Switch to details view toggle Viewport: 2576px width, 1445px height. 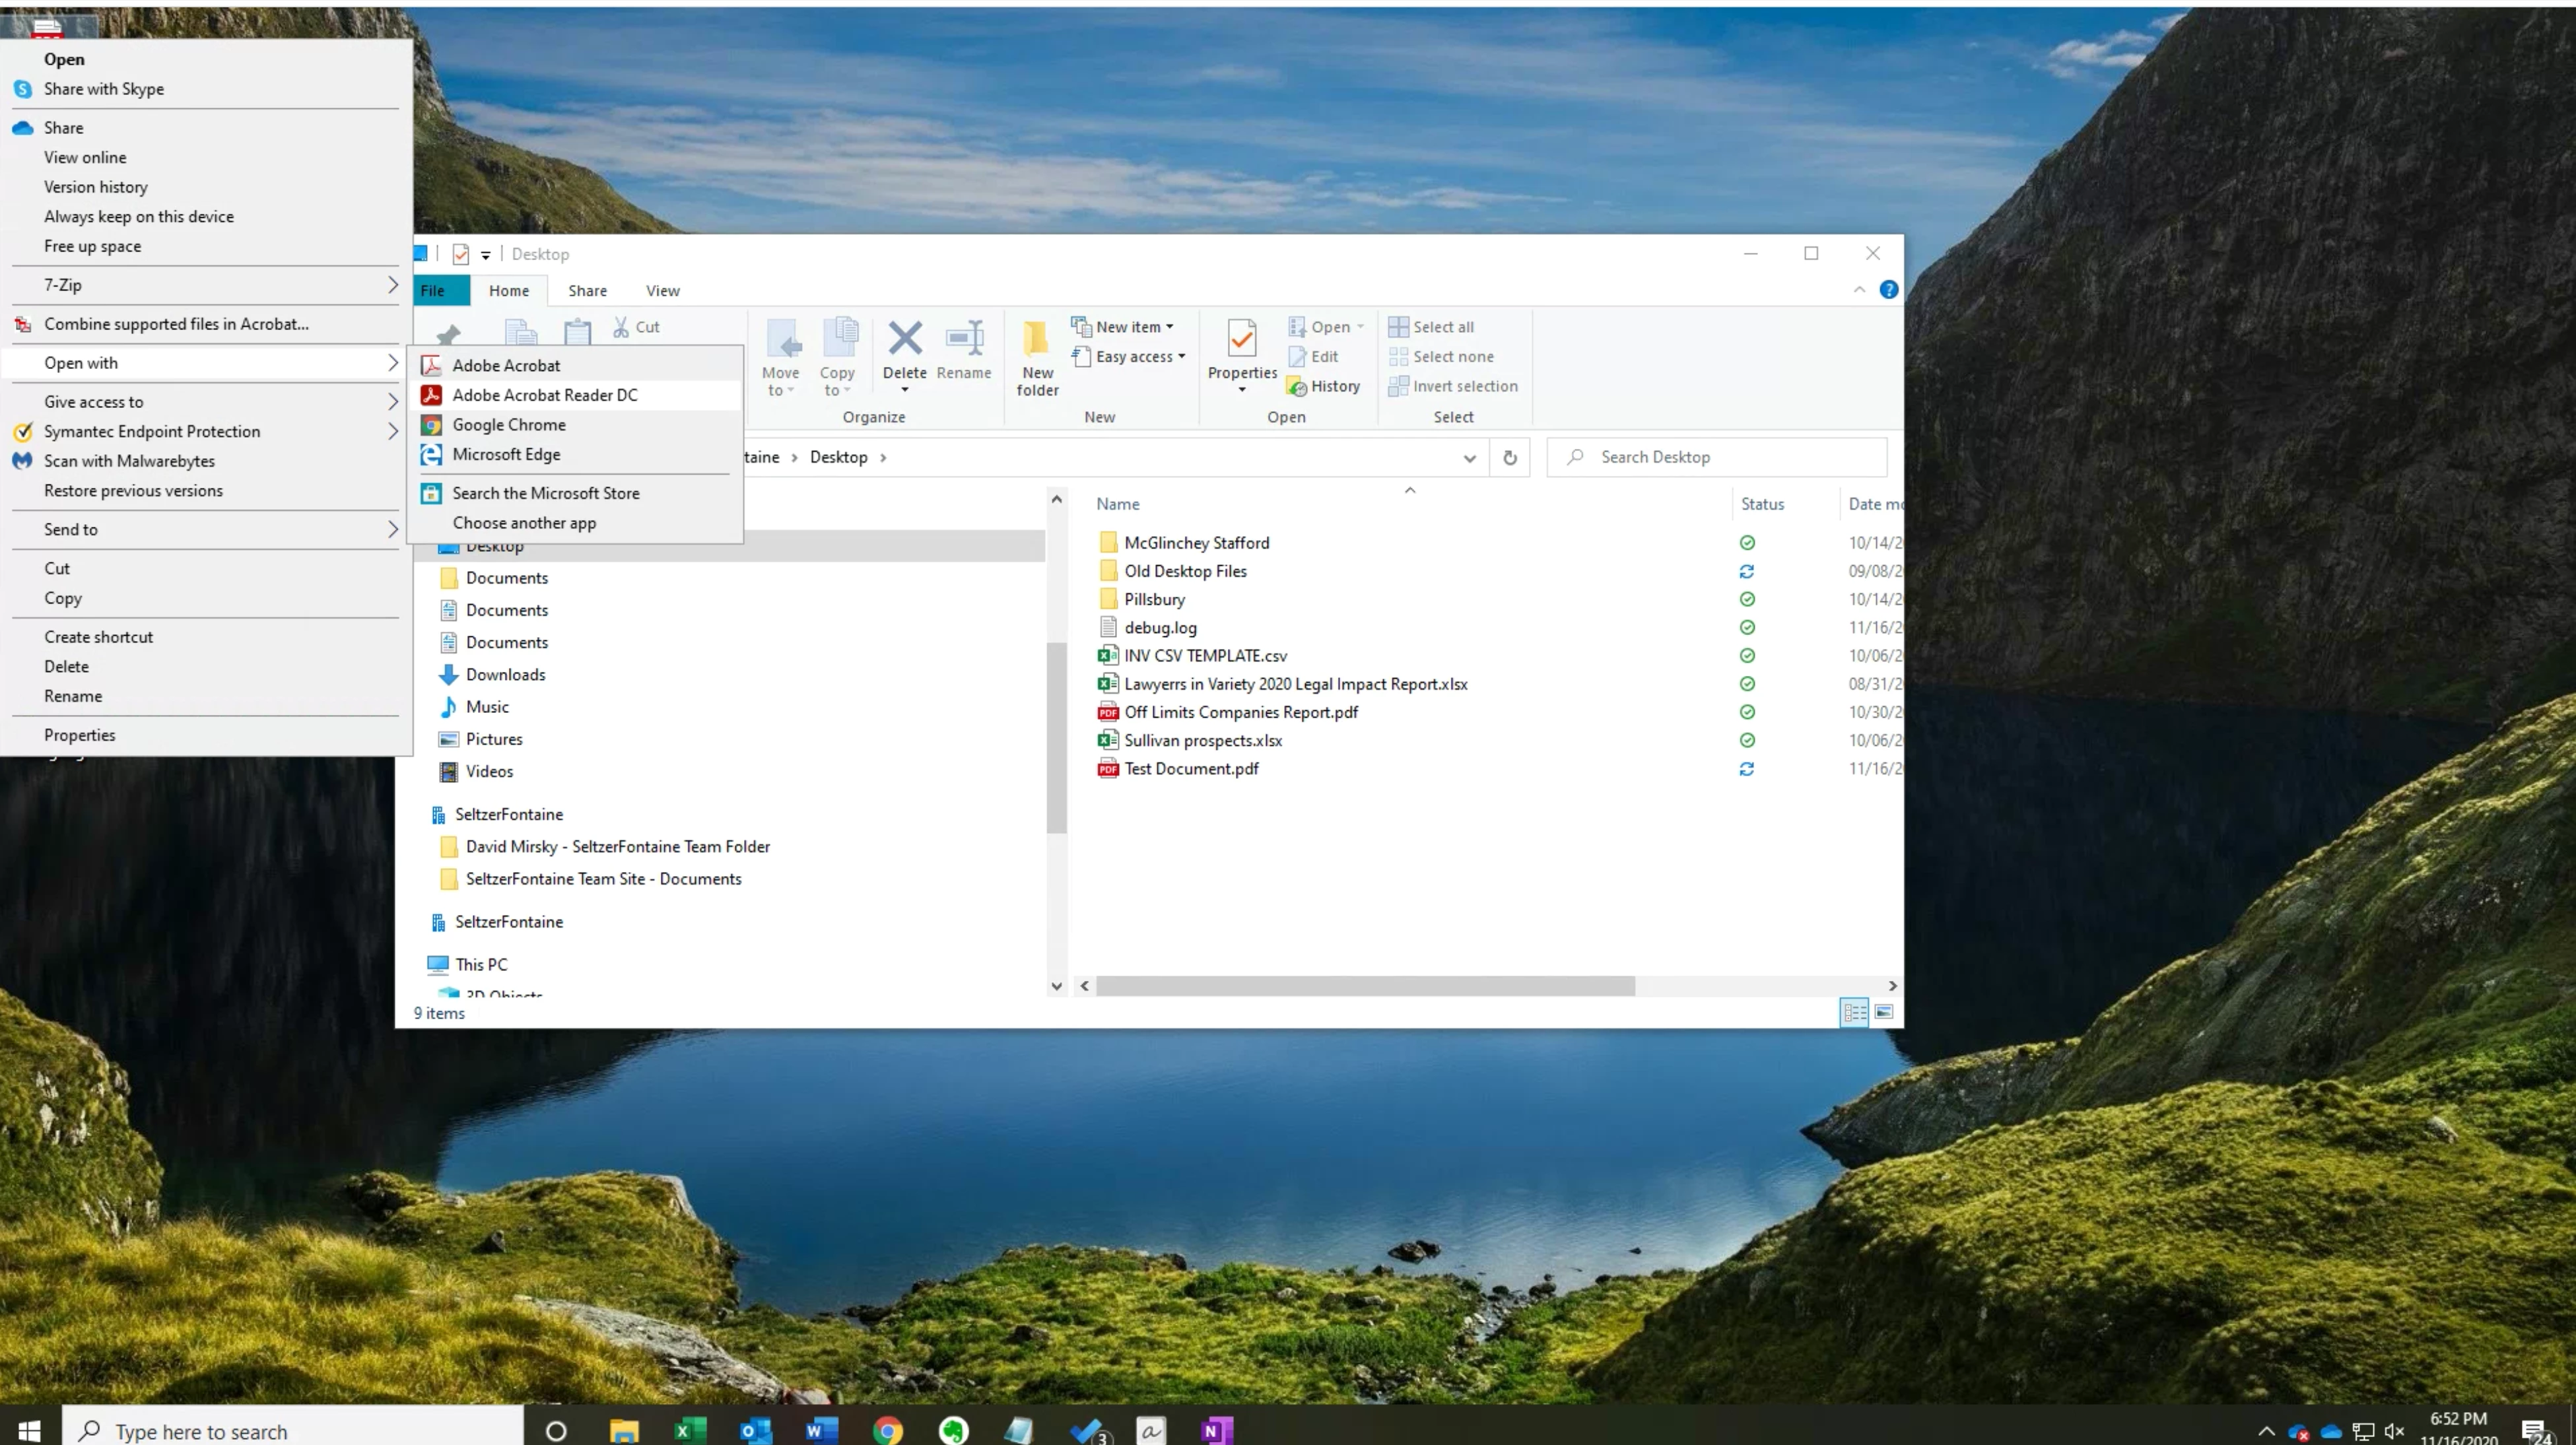coord(1854,1012)
